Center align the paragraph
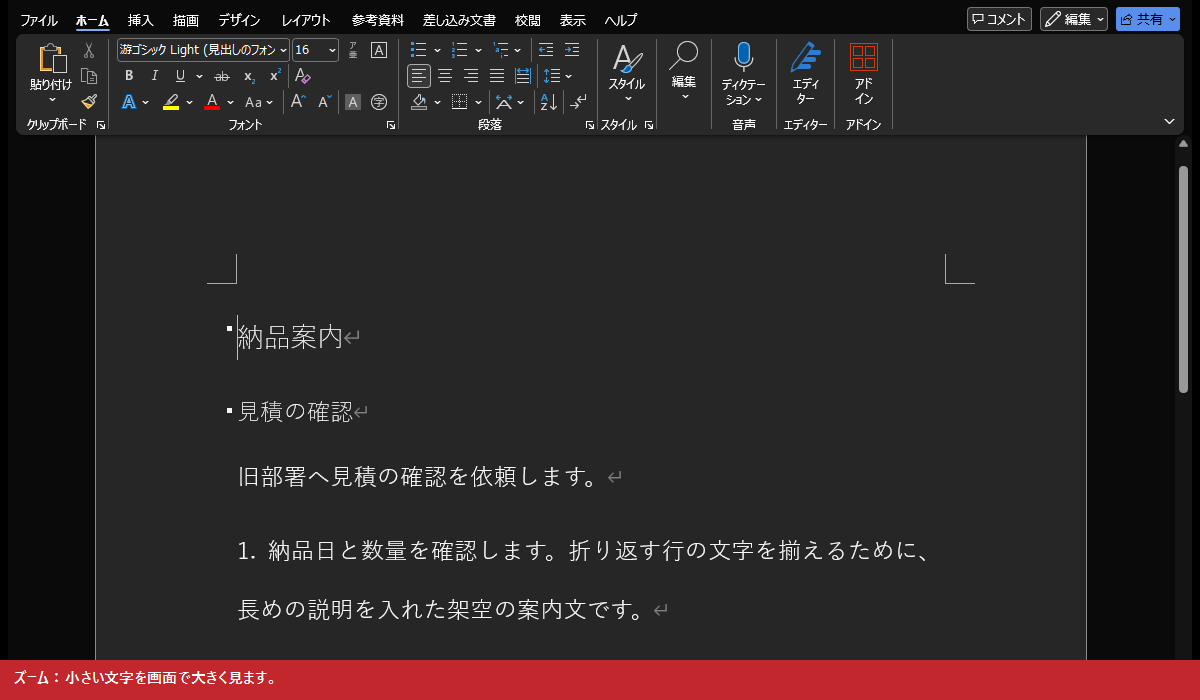Image resolution: width=1200 pixels, height=700 pixels. click(x=445, y=76)
